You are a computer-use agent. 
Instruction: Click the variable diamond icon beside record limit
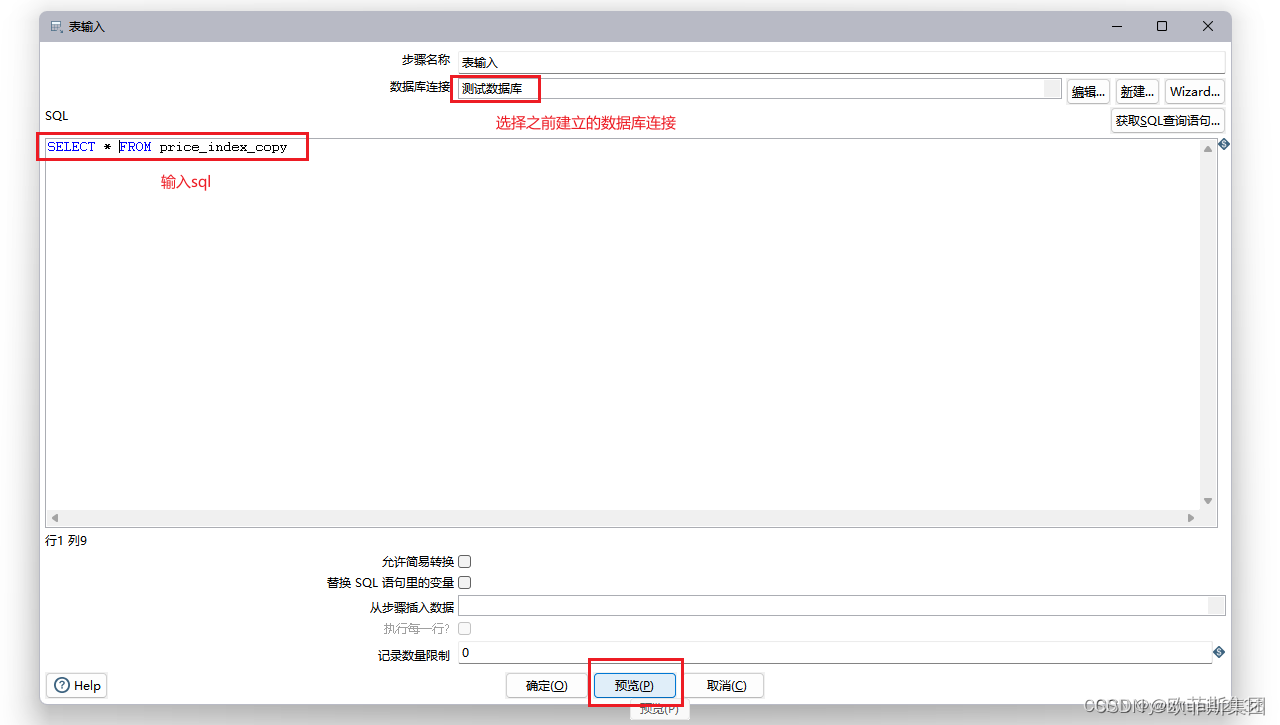[1219, 652]
